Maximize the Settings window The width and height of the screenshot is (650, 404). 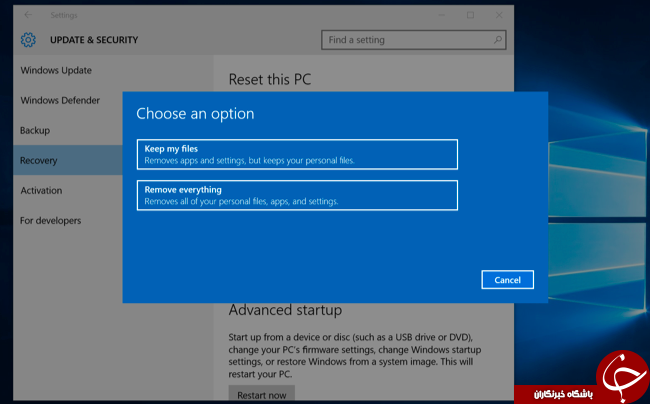point(470,15)
